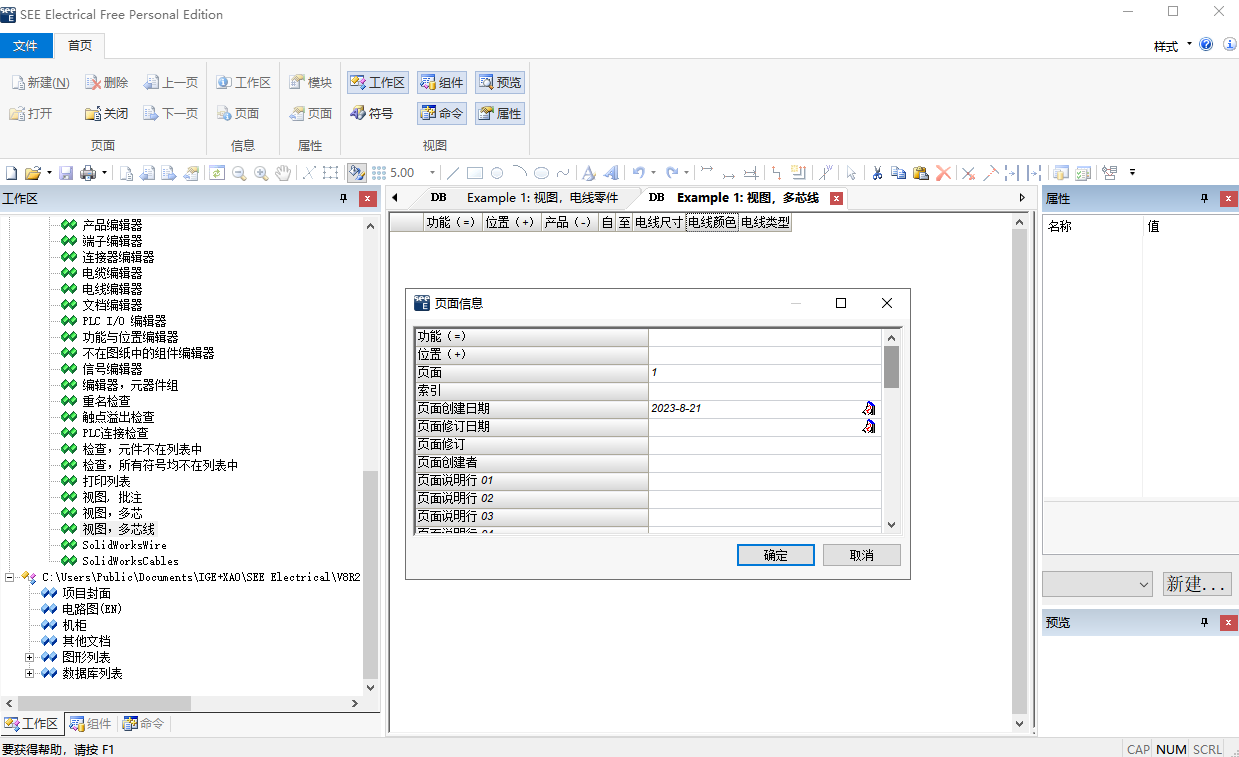Screen dimensions: 1239x757
Task: Switch to Example 1: 视图, 电线零件 tab
Action: pyautogui.click(x=542, y=198)
